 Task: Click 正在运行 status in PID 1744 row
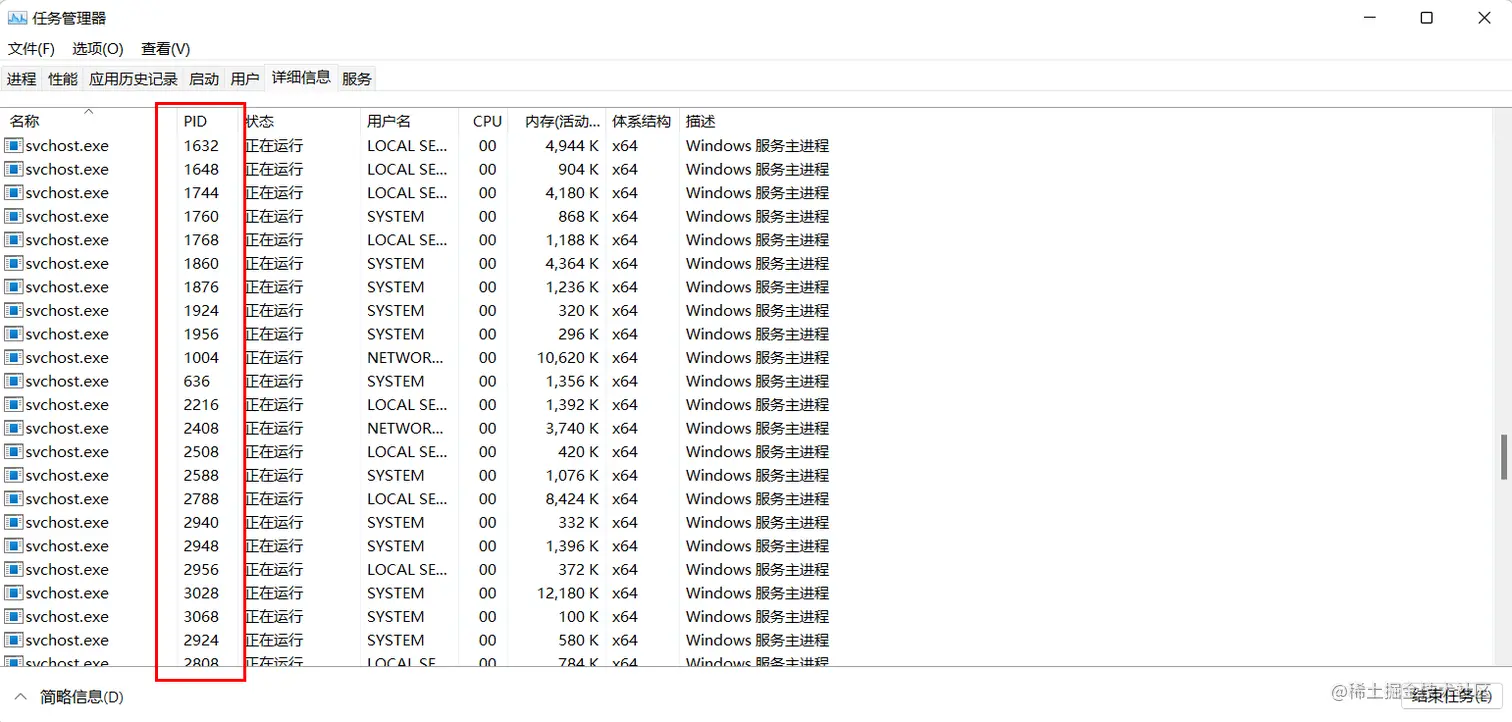tap(274, 193)
